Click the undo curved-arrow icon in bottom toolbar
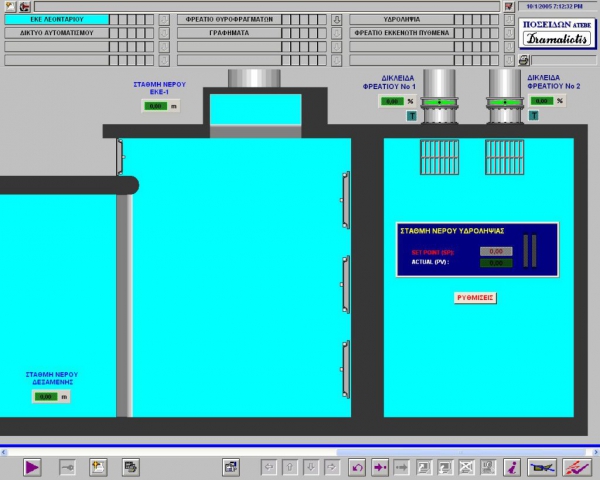Screen dimensions: 600x480 coord(358,466)
